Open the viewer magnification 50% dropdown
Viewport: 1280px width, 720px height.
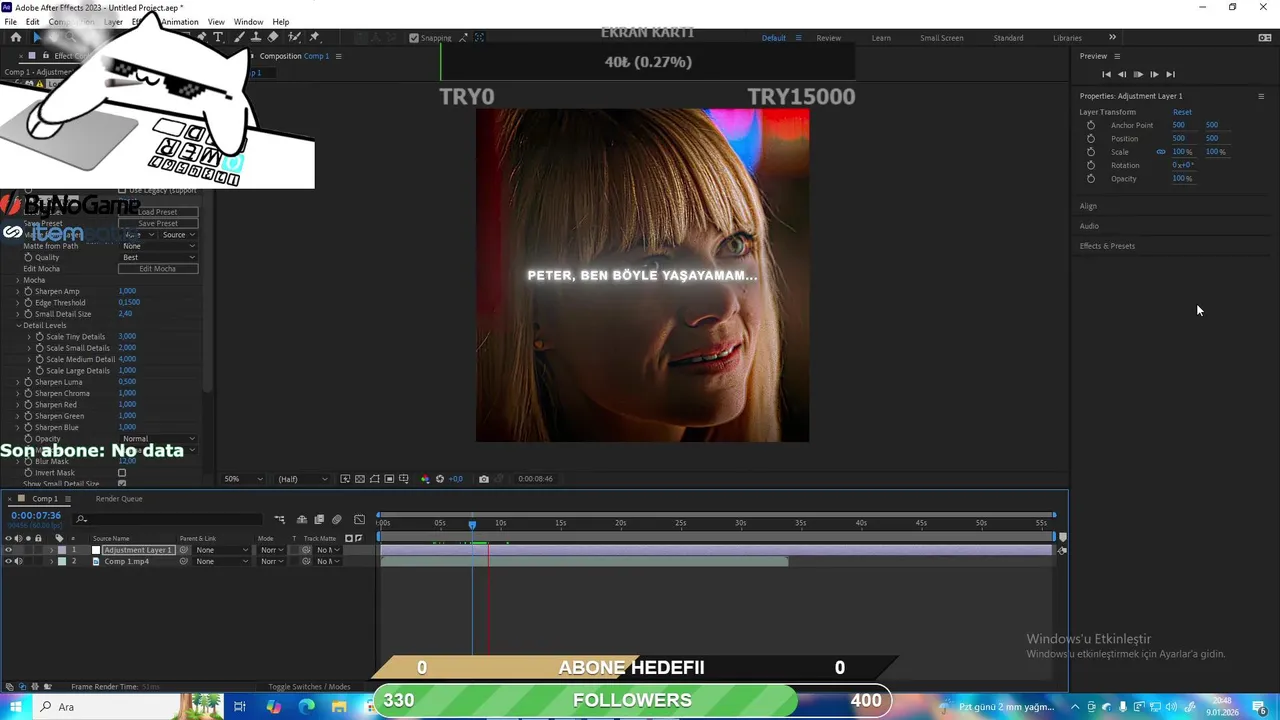tap(243, 479)
